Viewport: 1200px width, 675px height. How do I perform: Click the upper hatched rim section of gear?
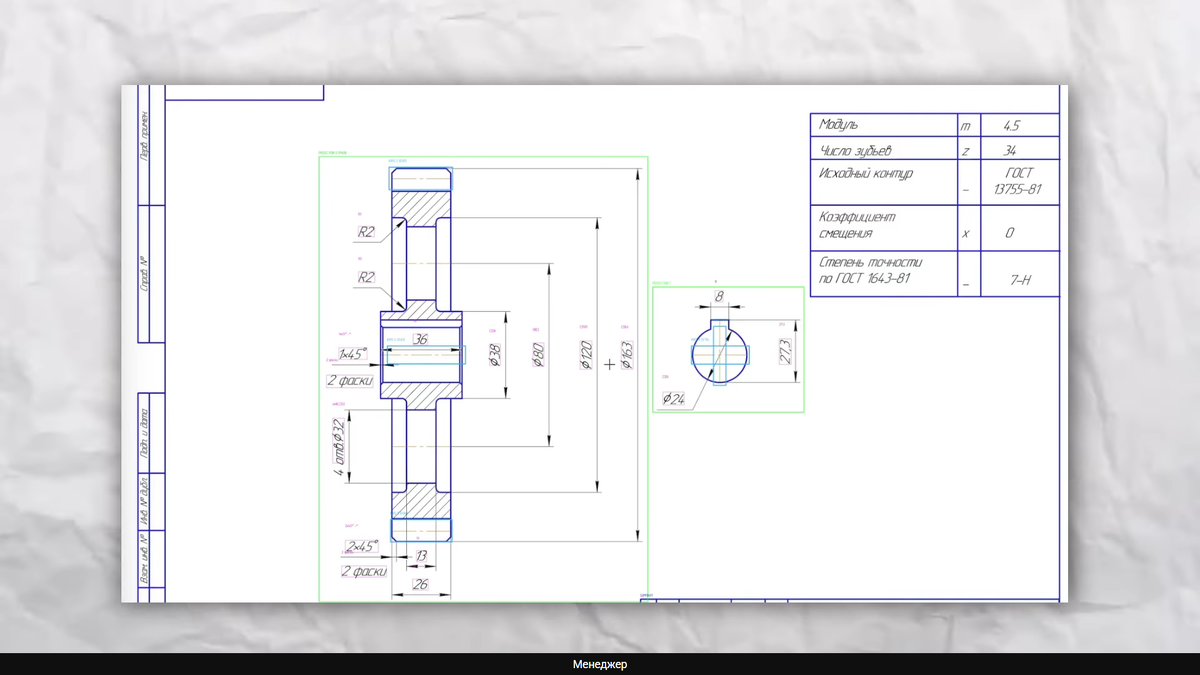click(x=420, y=207)
